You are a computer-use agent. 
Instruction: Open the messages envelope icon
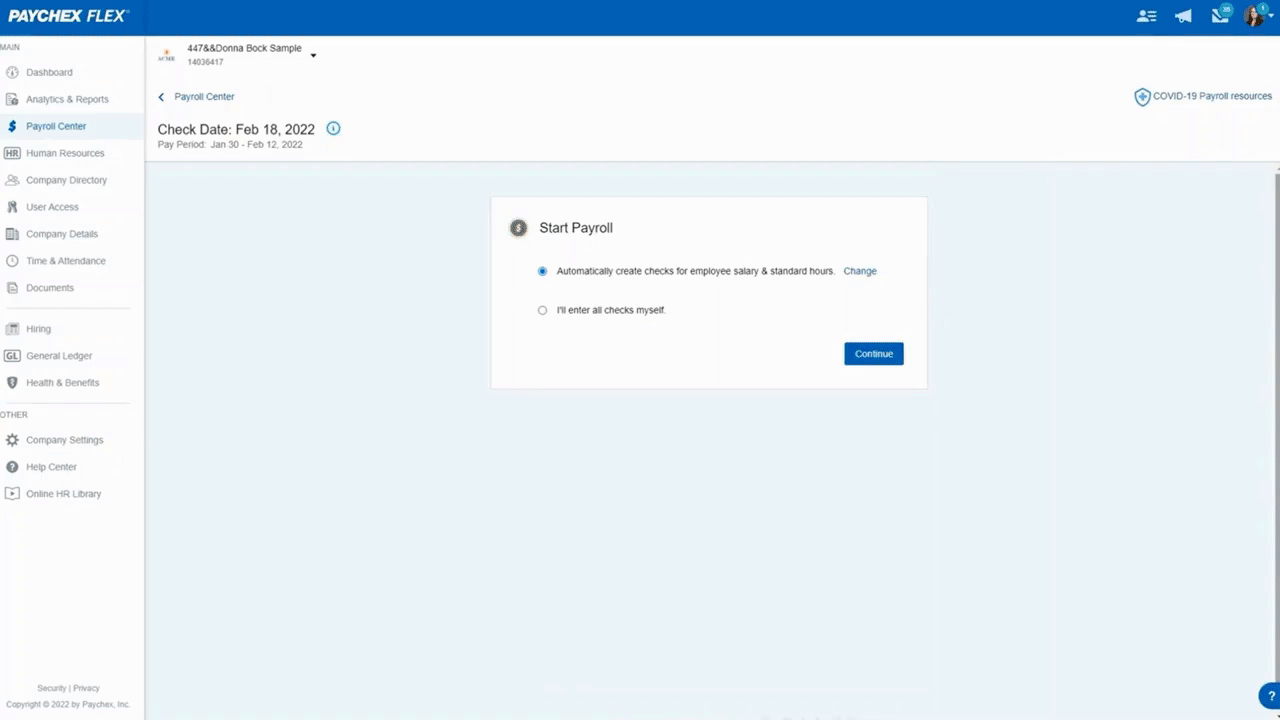click(x=1220, y=15)
